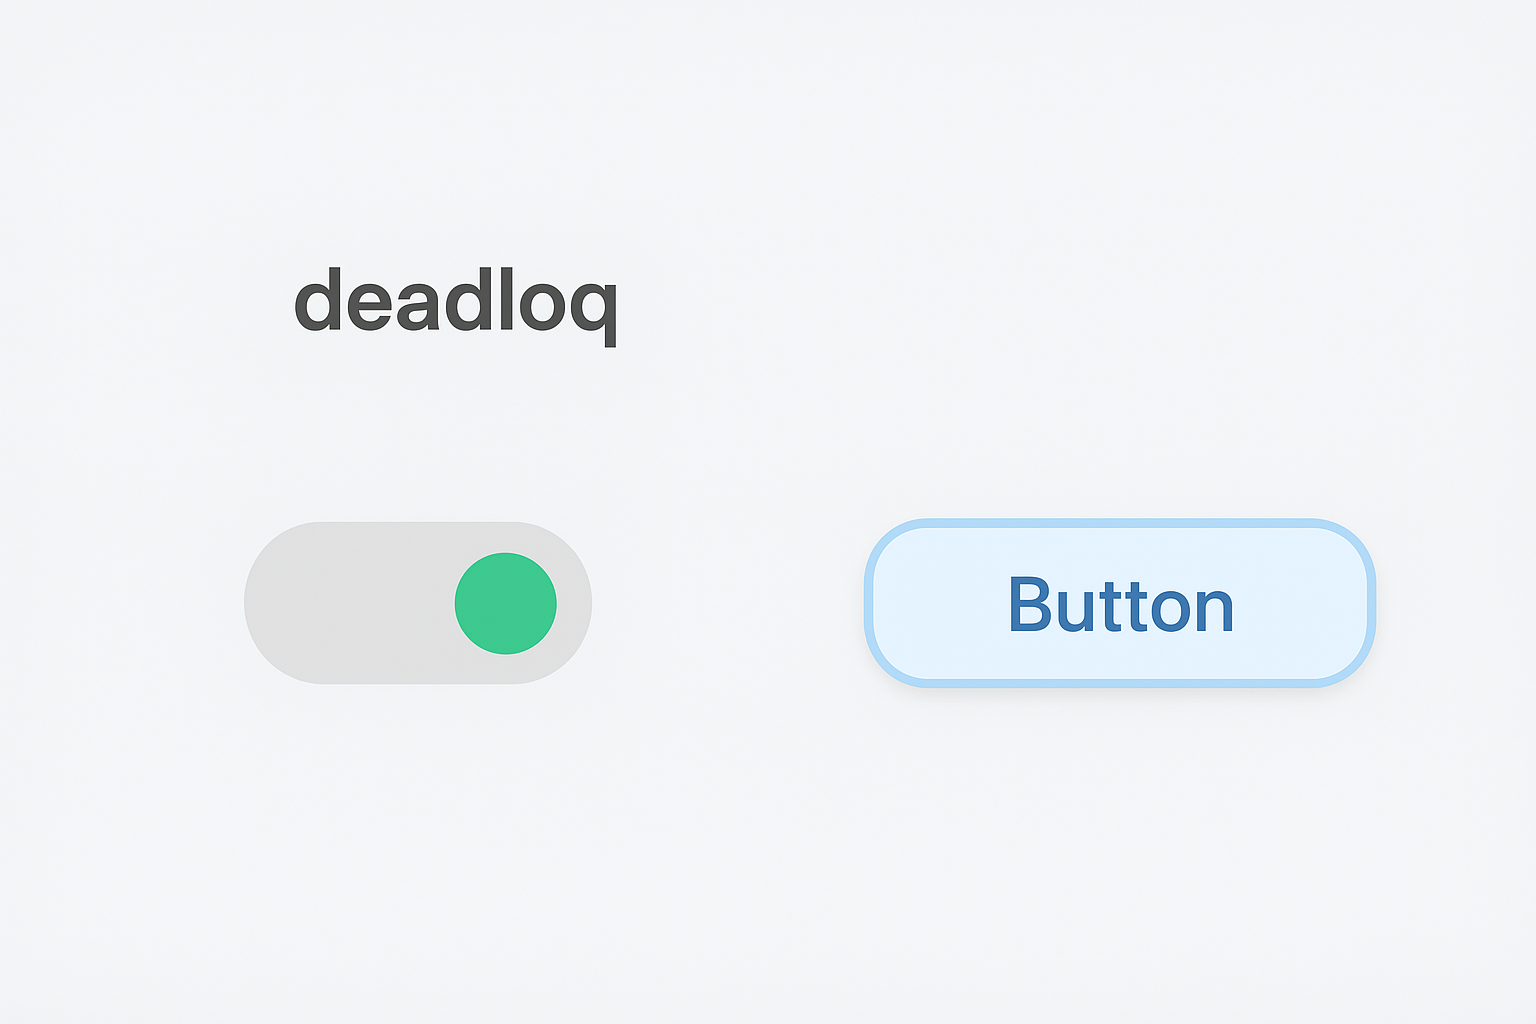Choose the Button with blue border
The image size is (1536, 1024).
[x=1120, y=603]
